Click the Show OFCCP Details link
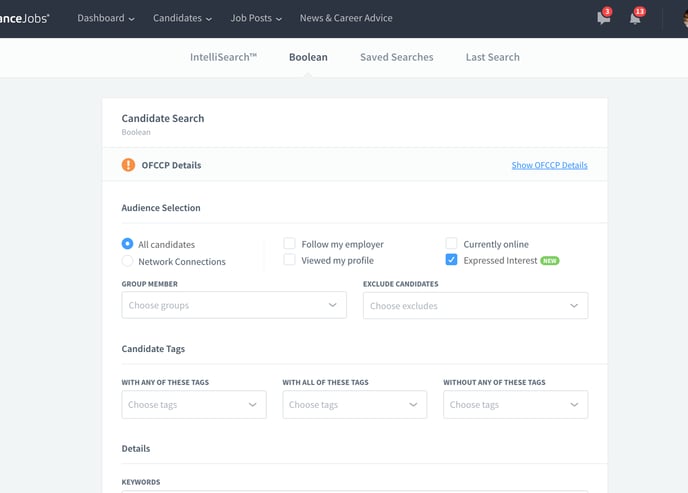Viewport: 688px width, 493px height. coord(549,165)
